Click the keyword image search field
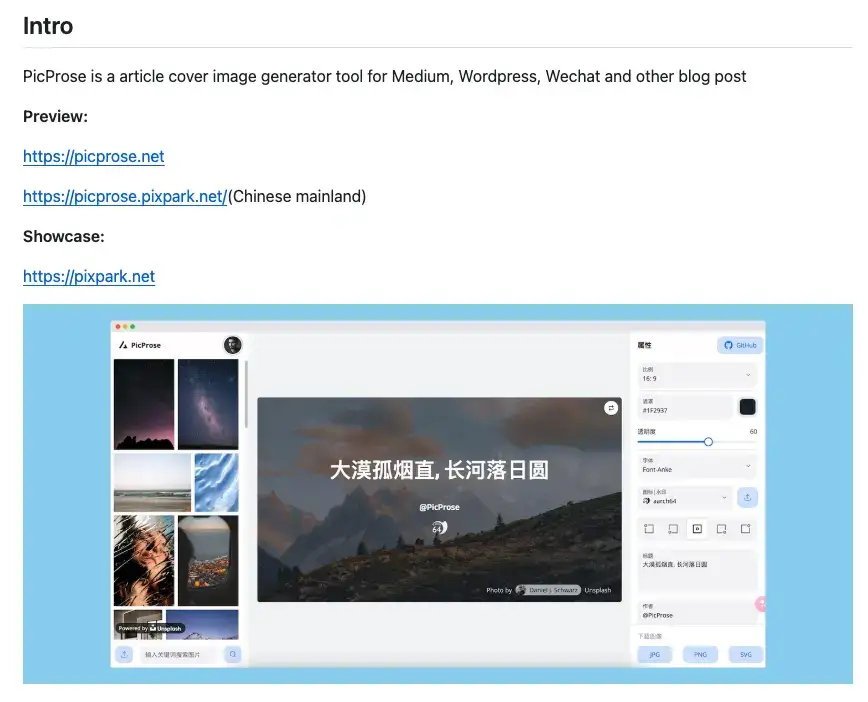Image resolution: width=868 pixels, height=702 pixels. 180,654
